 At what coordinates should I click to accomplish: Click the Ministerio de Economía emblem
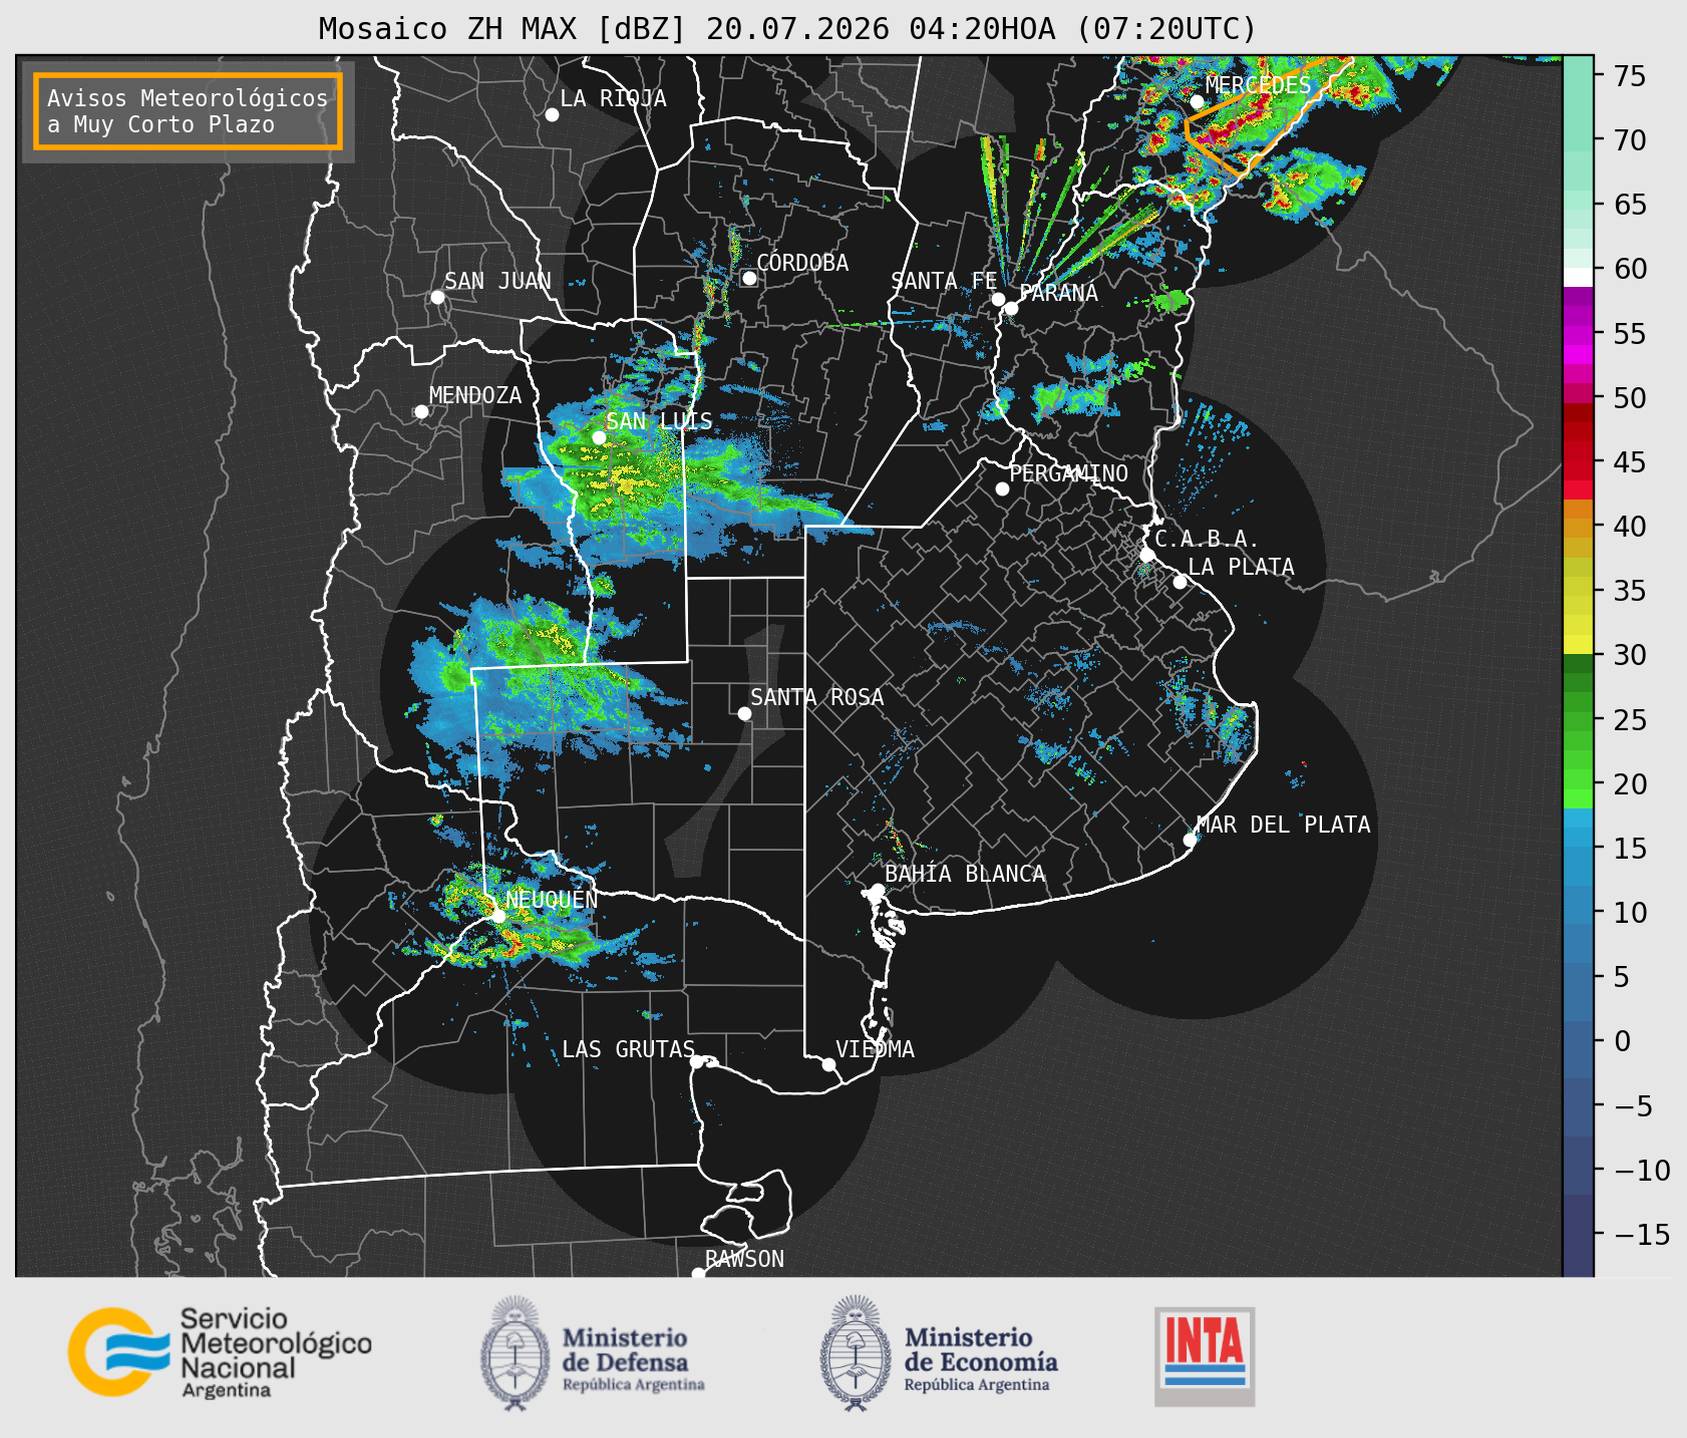pos(857,1353)
